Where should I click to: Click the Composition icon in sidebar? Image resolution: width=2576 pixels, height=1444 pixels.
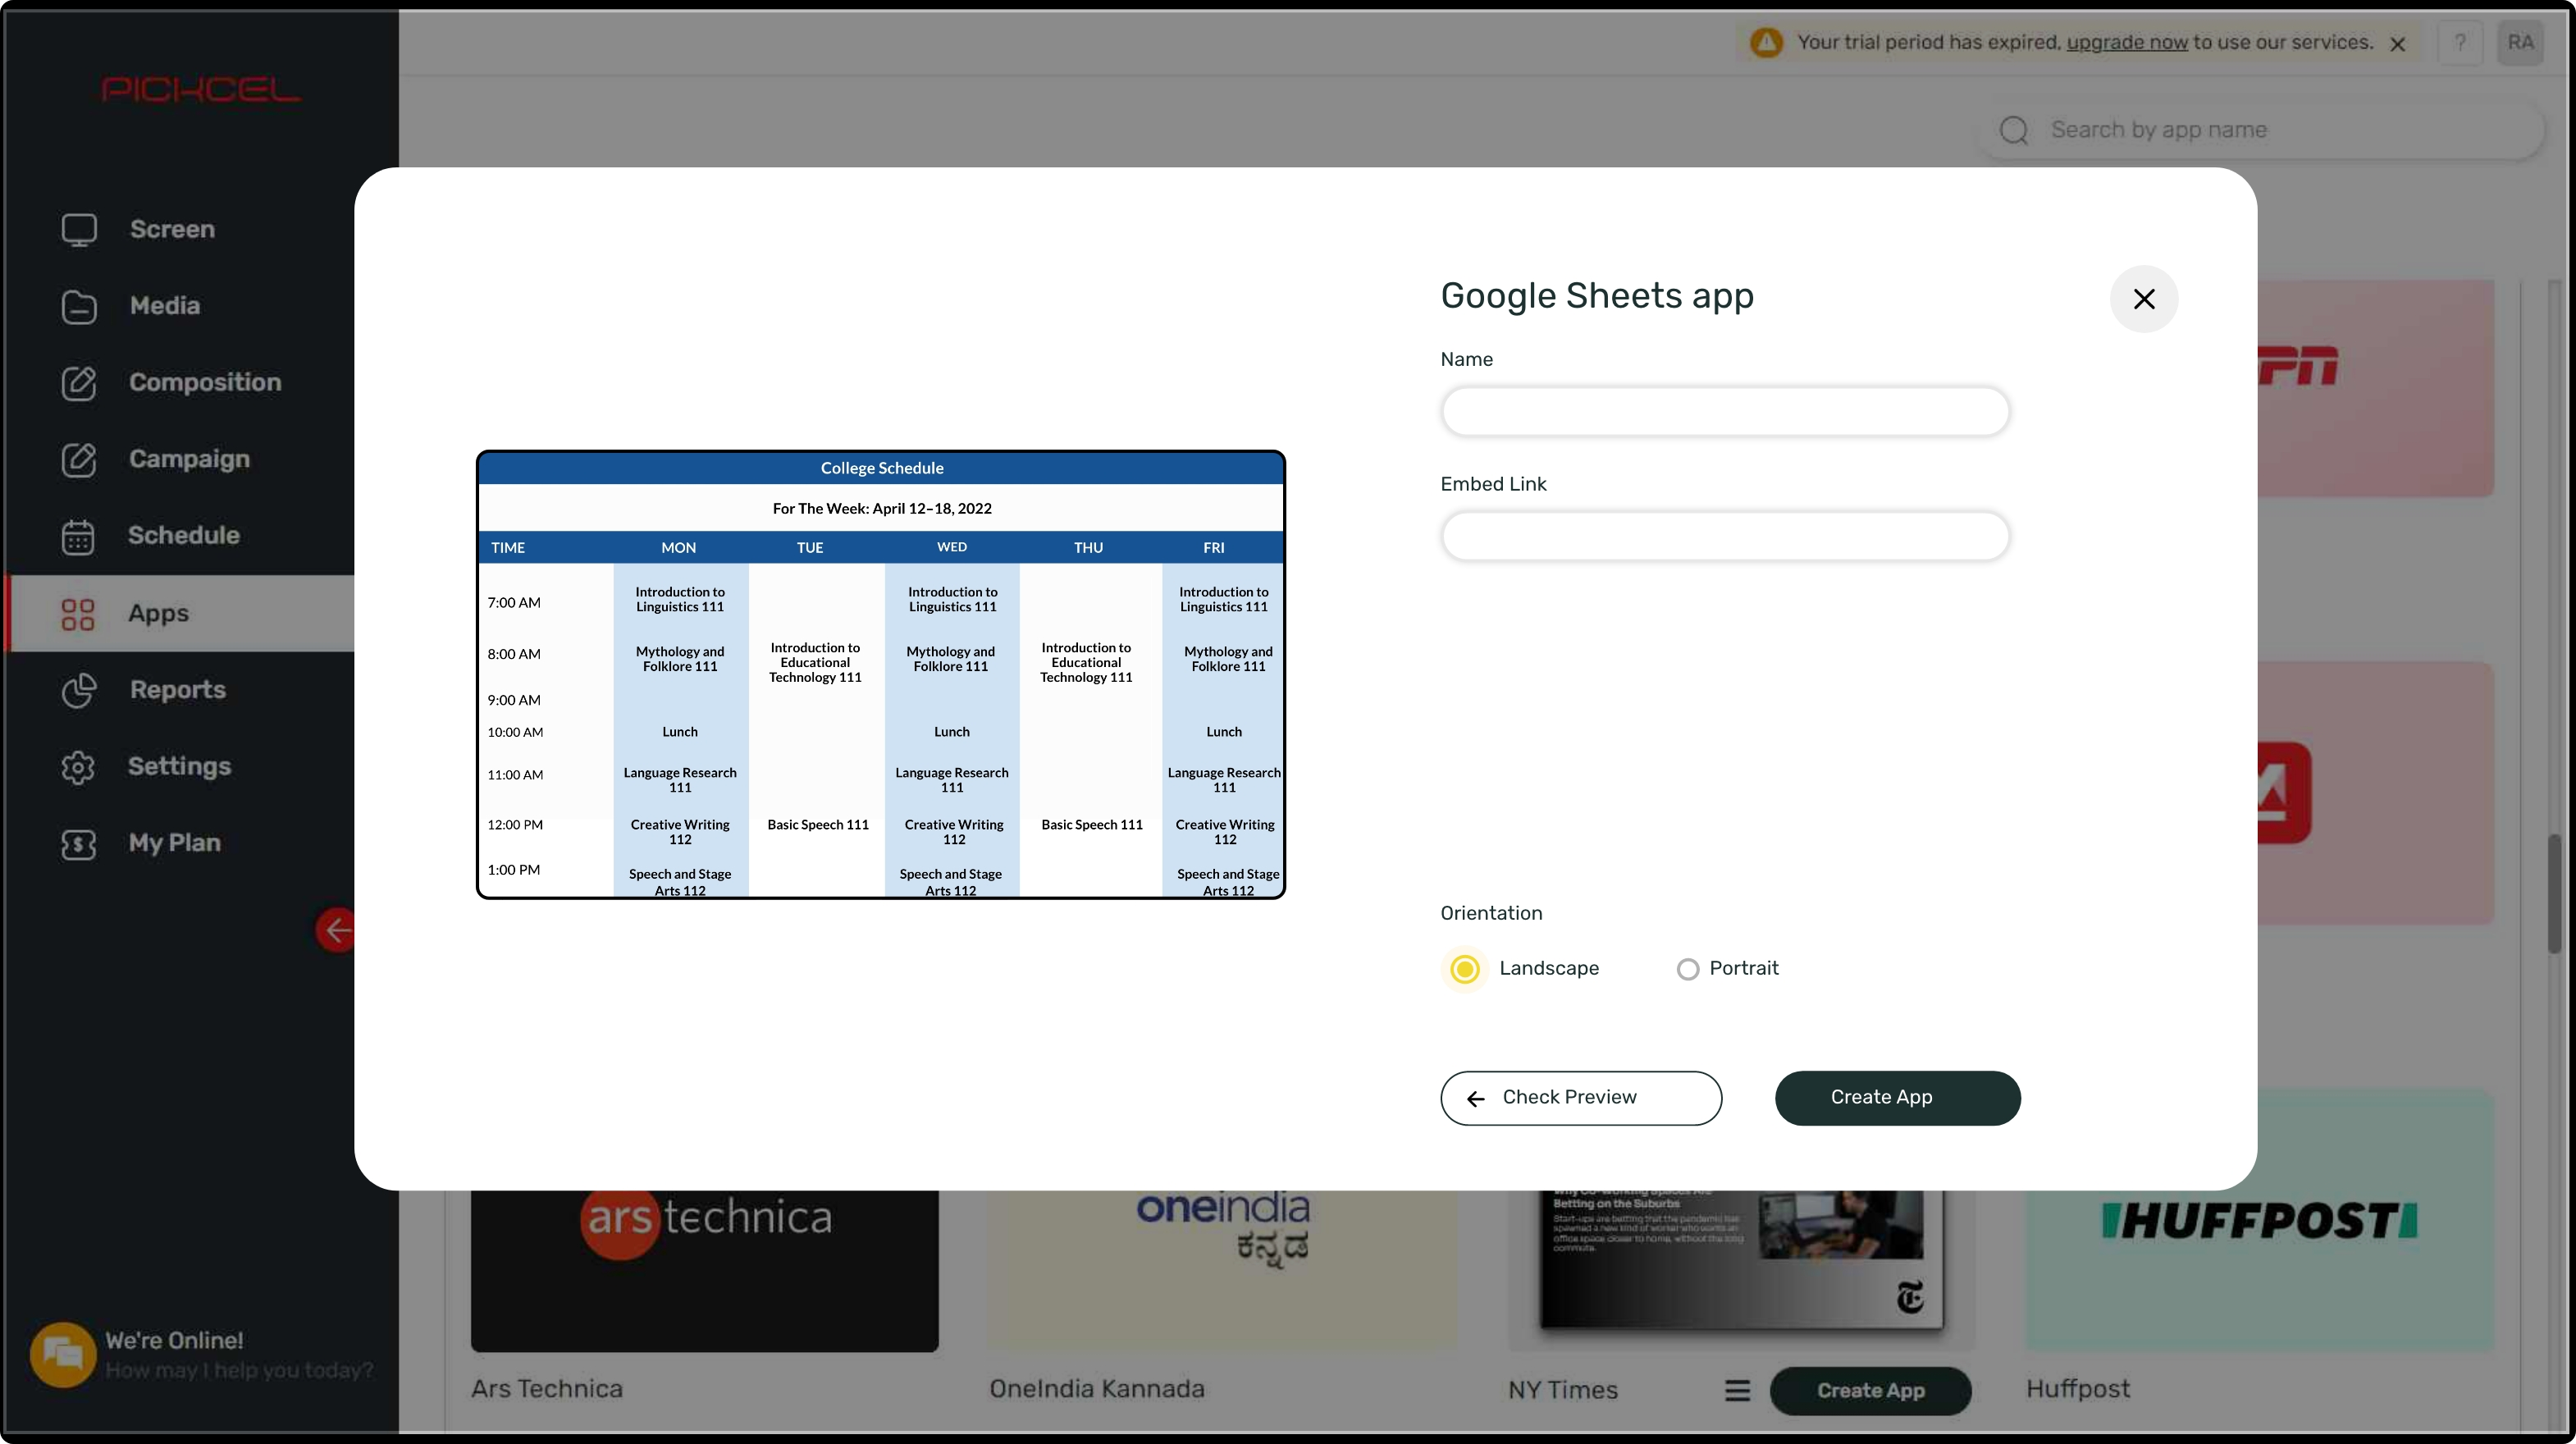(x=76, y=382)
